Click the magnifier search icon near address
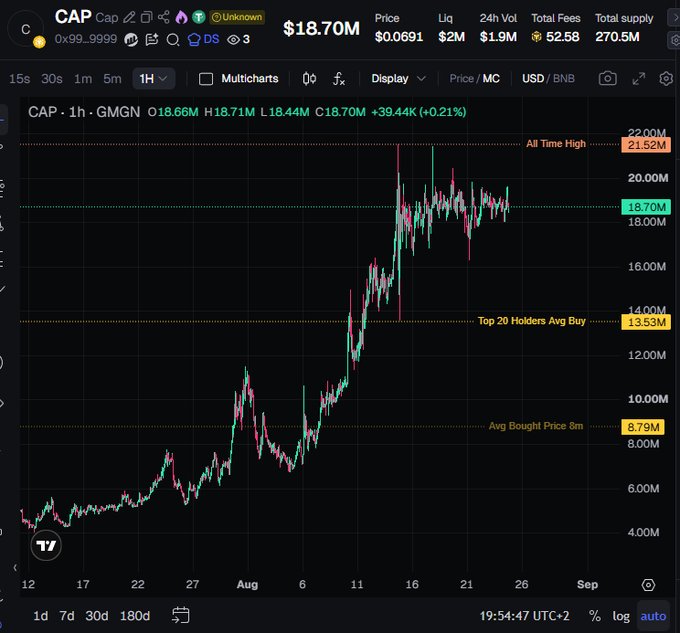 tap(173, 40)
